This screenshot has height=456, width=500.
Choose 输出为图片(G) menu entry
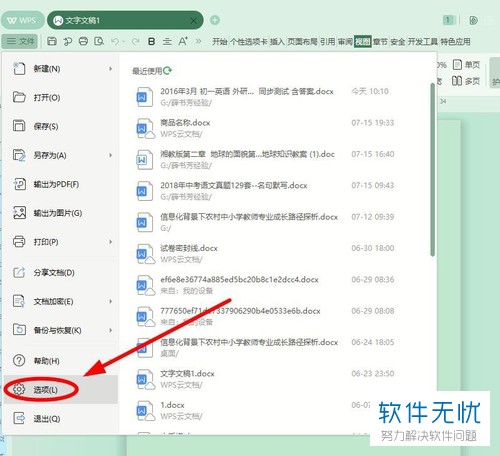coord(61,213)
